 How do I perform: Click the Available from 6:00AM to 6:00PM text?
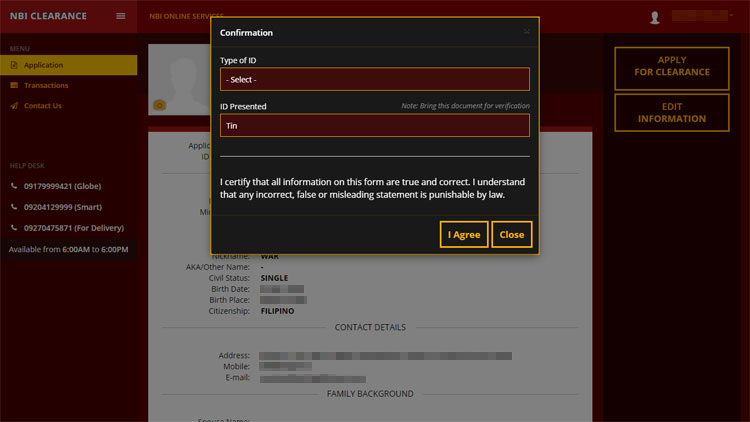68,249
